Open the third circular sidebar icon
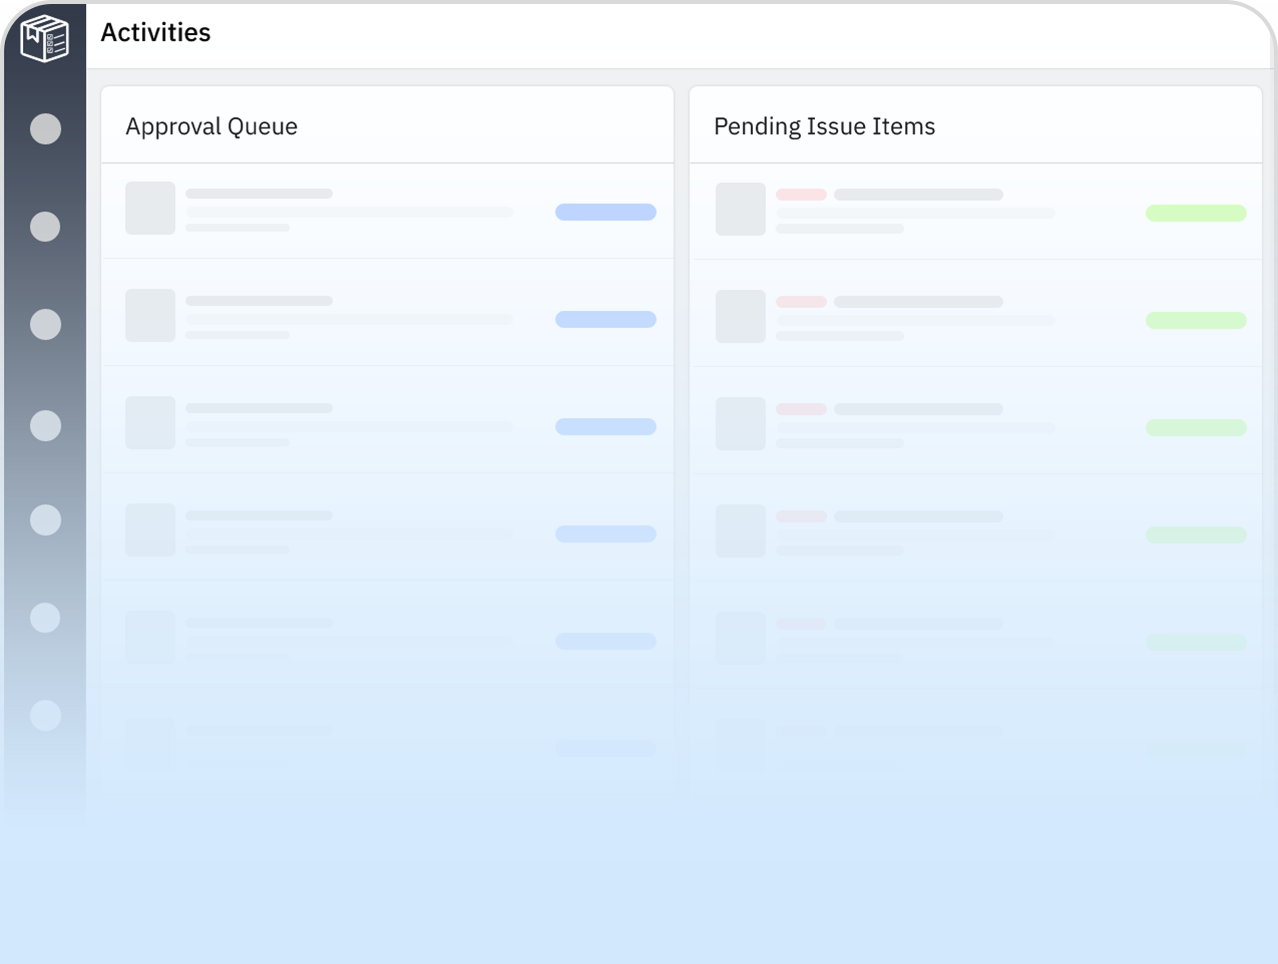Viewport: 1278px width, 964px height. point(45,324)
